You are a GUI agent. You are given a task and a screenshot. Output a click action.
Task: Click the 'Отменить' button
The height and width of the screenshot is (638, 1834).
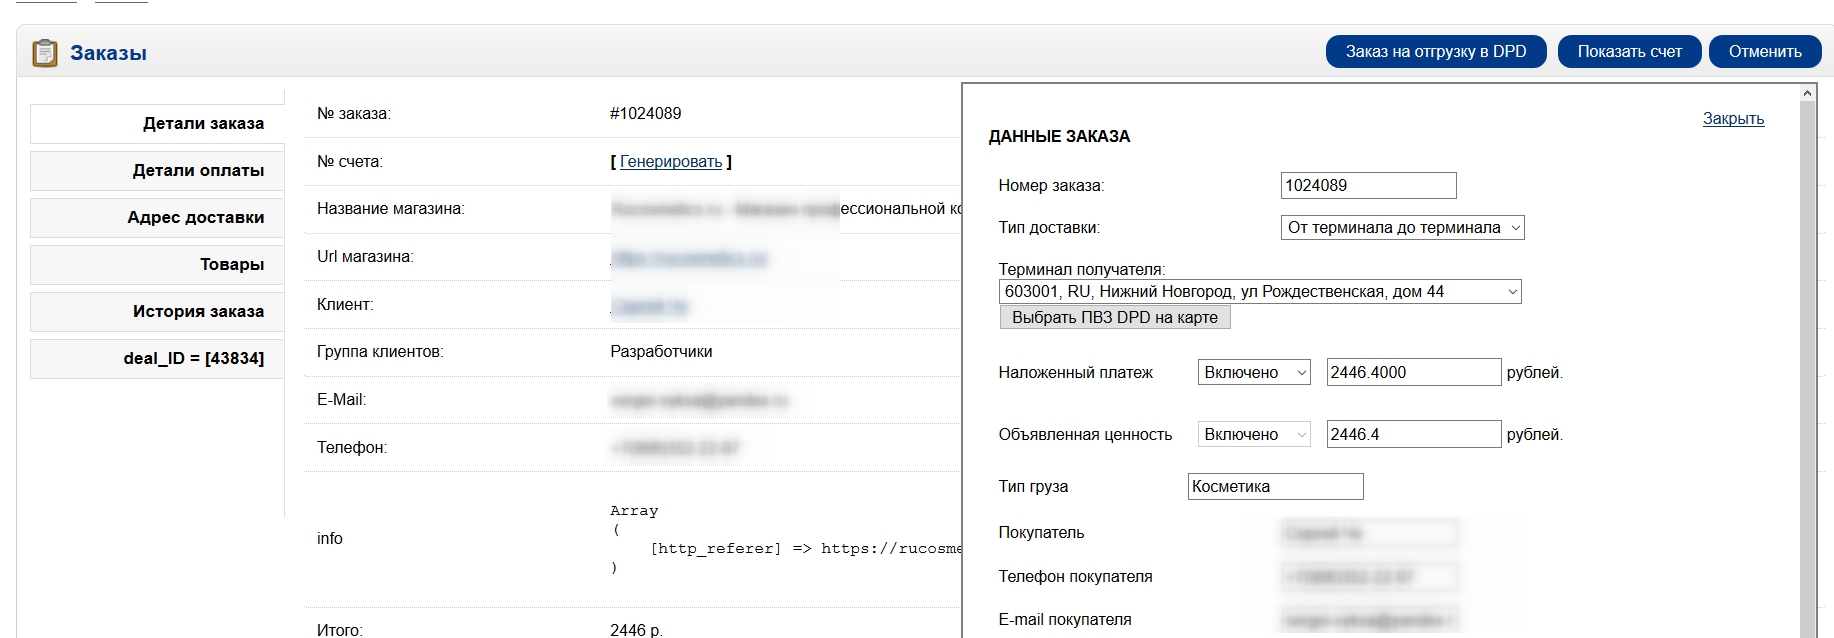(x=1764, y=52)
